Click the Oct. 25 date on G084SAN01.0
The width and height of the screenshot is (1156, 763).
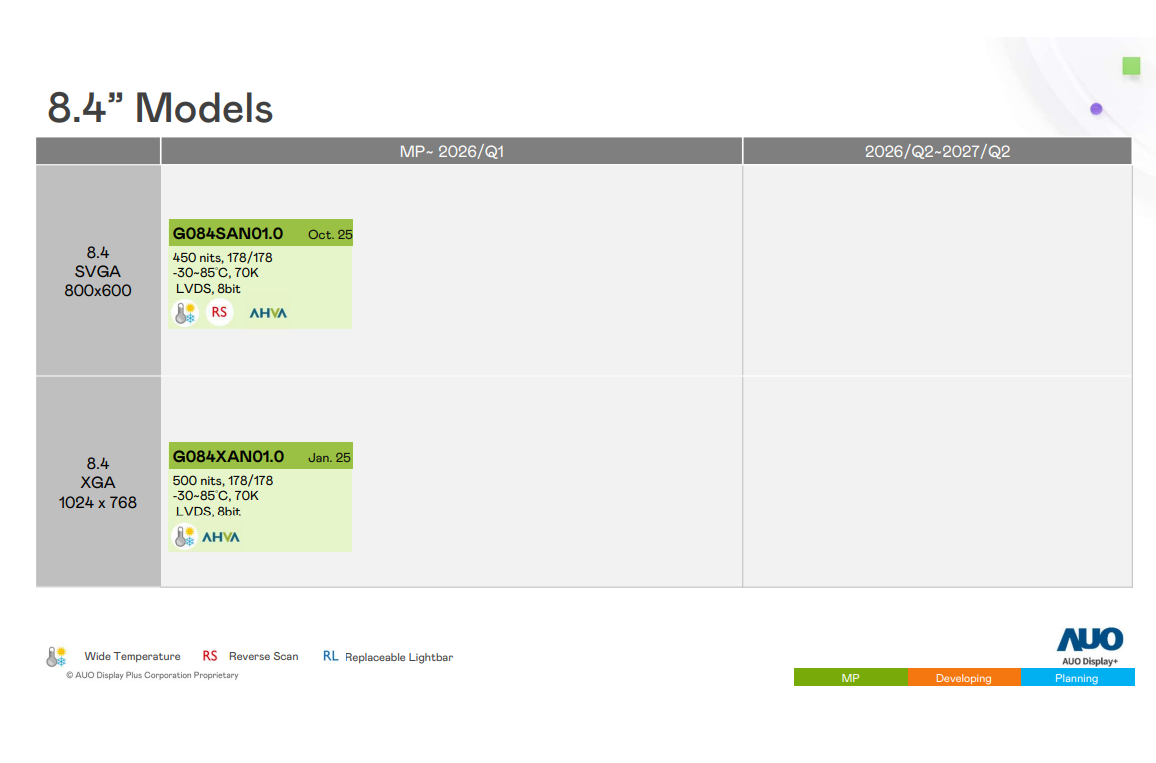pos(329,235)
